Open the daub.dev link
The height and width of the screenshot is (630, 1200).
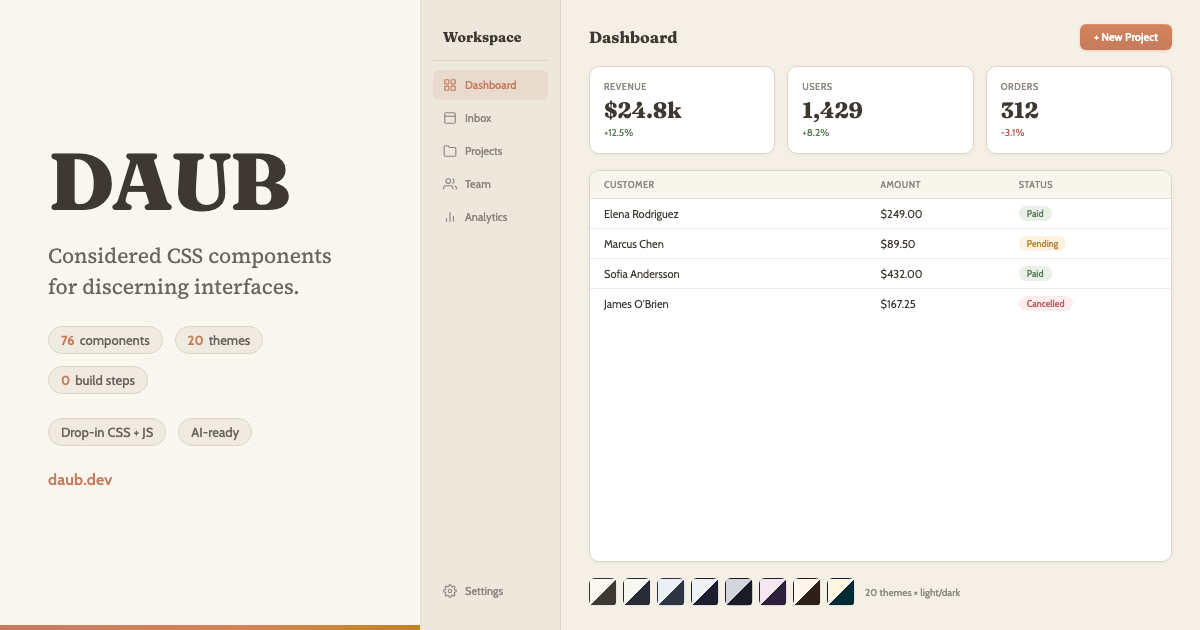pyautogui.click(x=80, y=480)
